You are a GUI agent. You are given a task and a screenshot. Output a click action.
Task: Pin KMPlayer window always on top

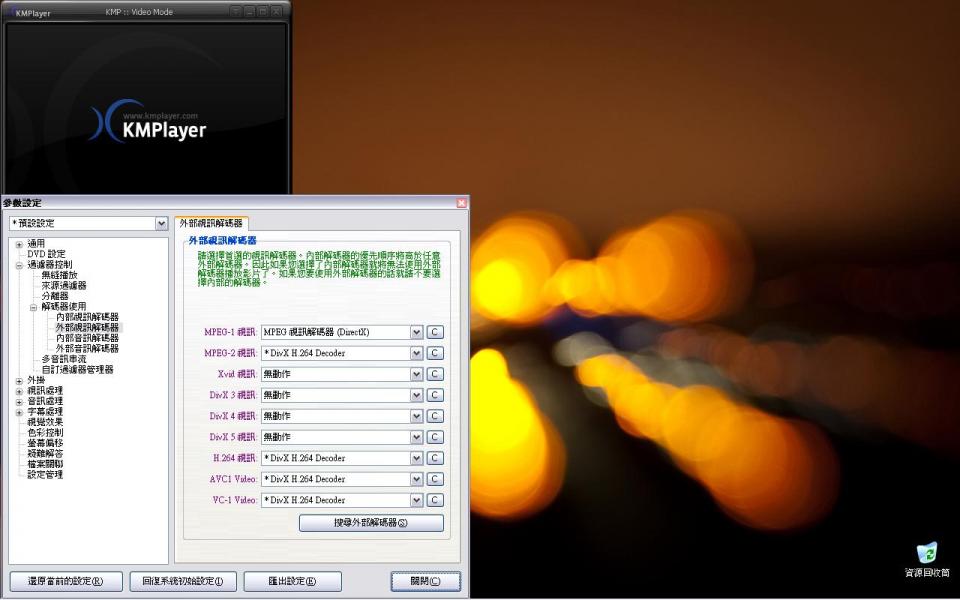point(236,12)
